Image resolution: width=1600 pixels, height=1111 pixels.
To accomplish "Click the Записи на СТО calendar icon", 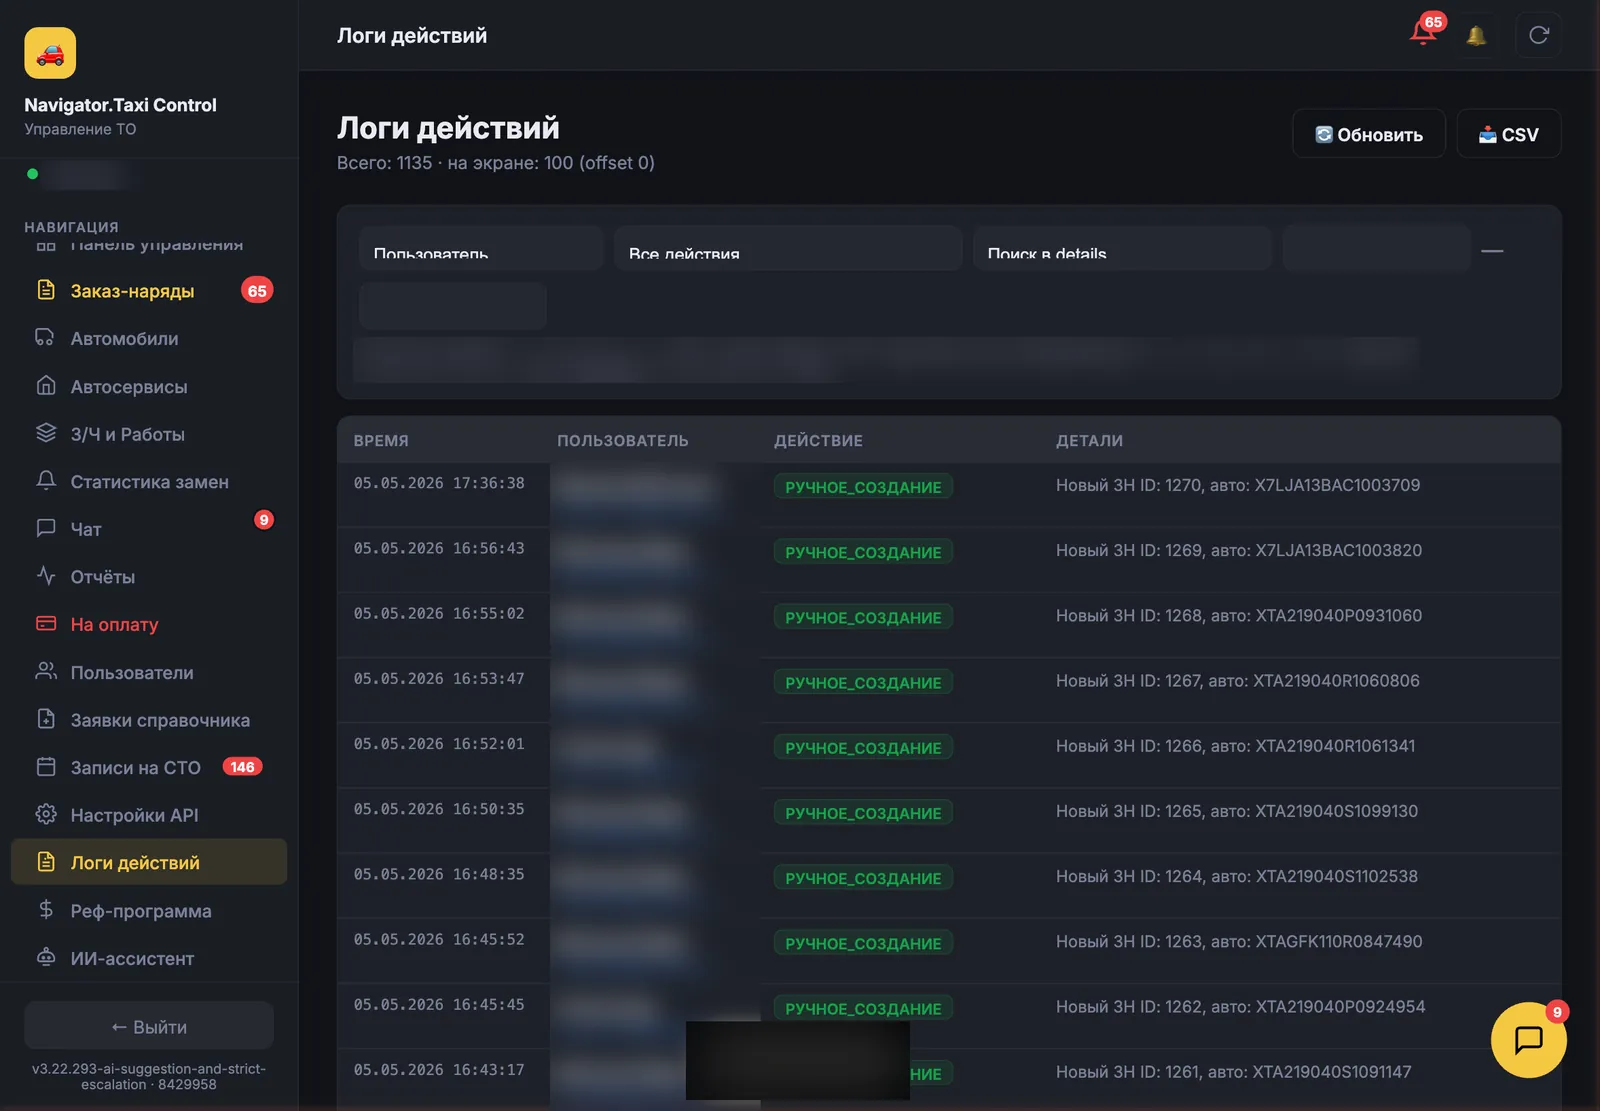I will 46,767.
